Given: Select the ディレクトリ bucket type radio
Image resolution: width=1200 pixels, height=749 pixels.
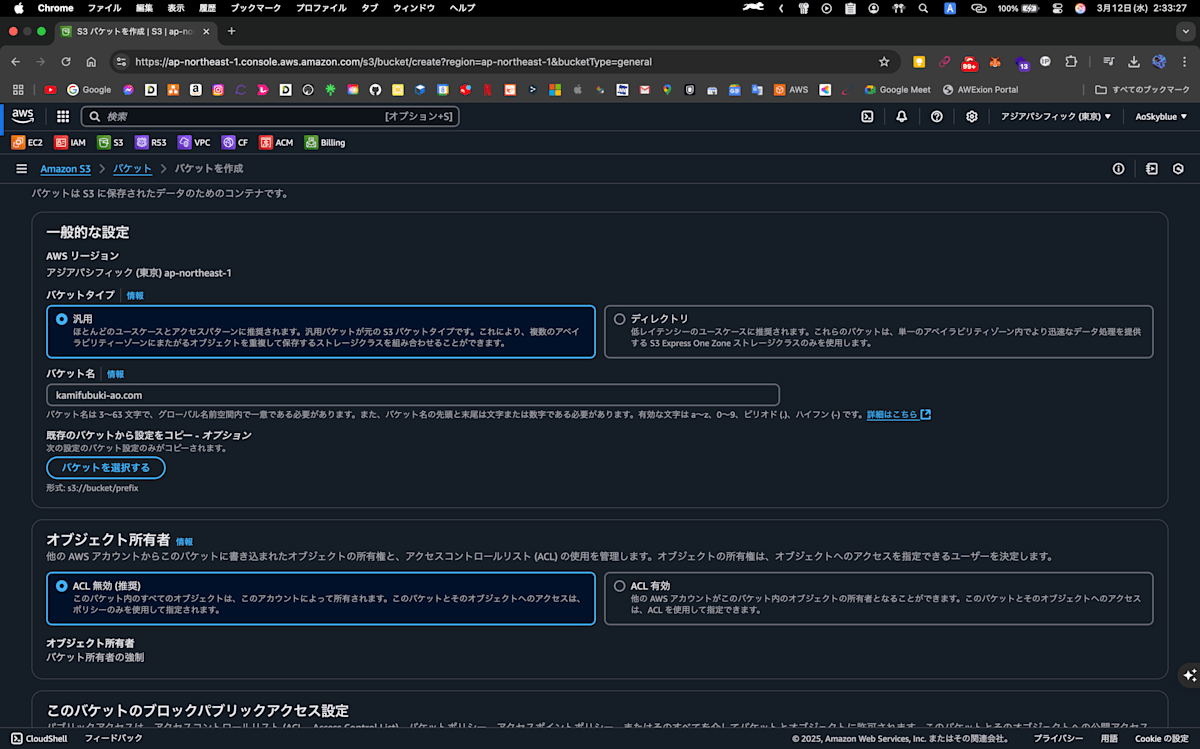Looking at the screenshot, I should click(620, 319).
